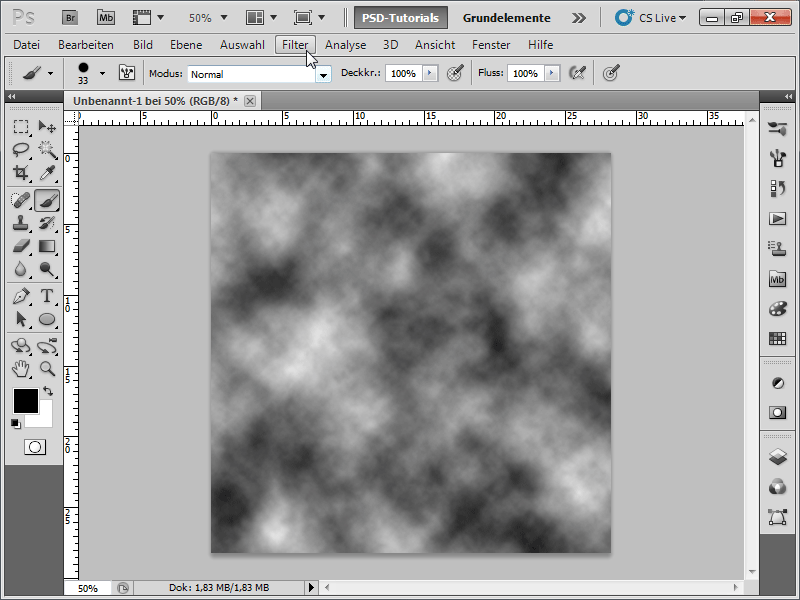Reset default foreground and background colors
The image size is (800, 600).
[16, 423]
